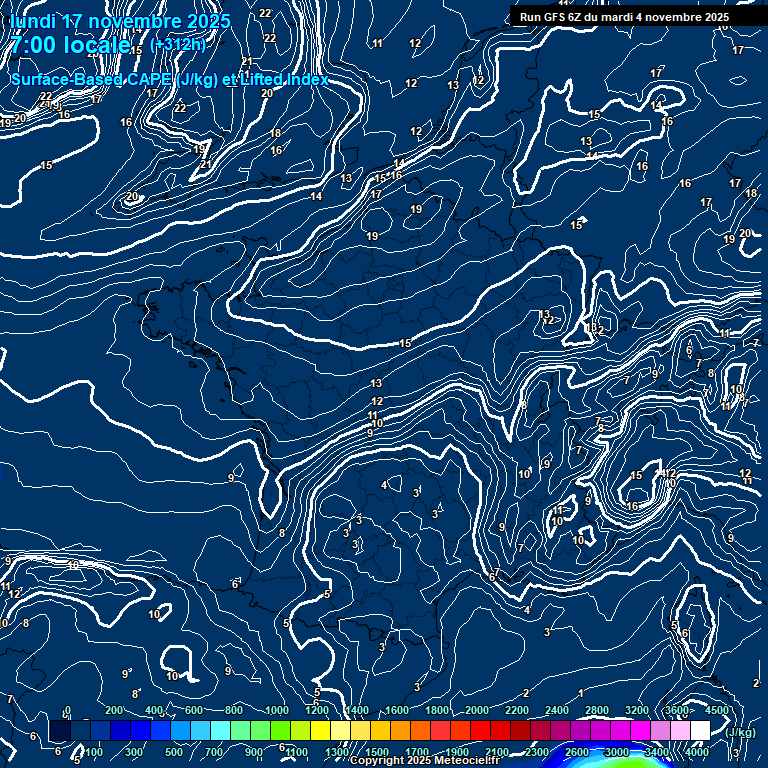Select the orange swatch in the color scale

[399, 731]
